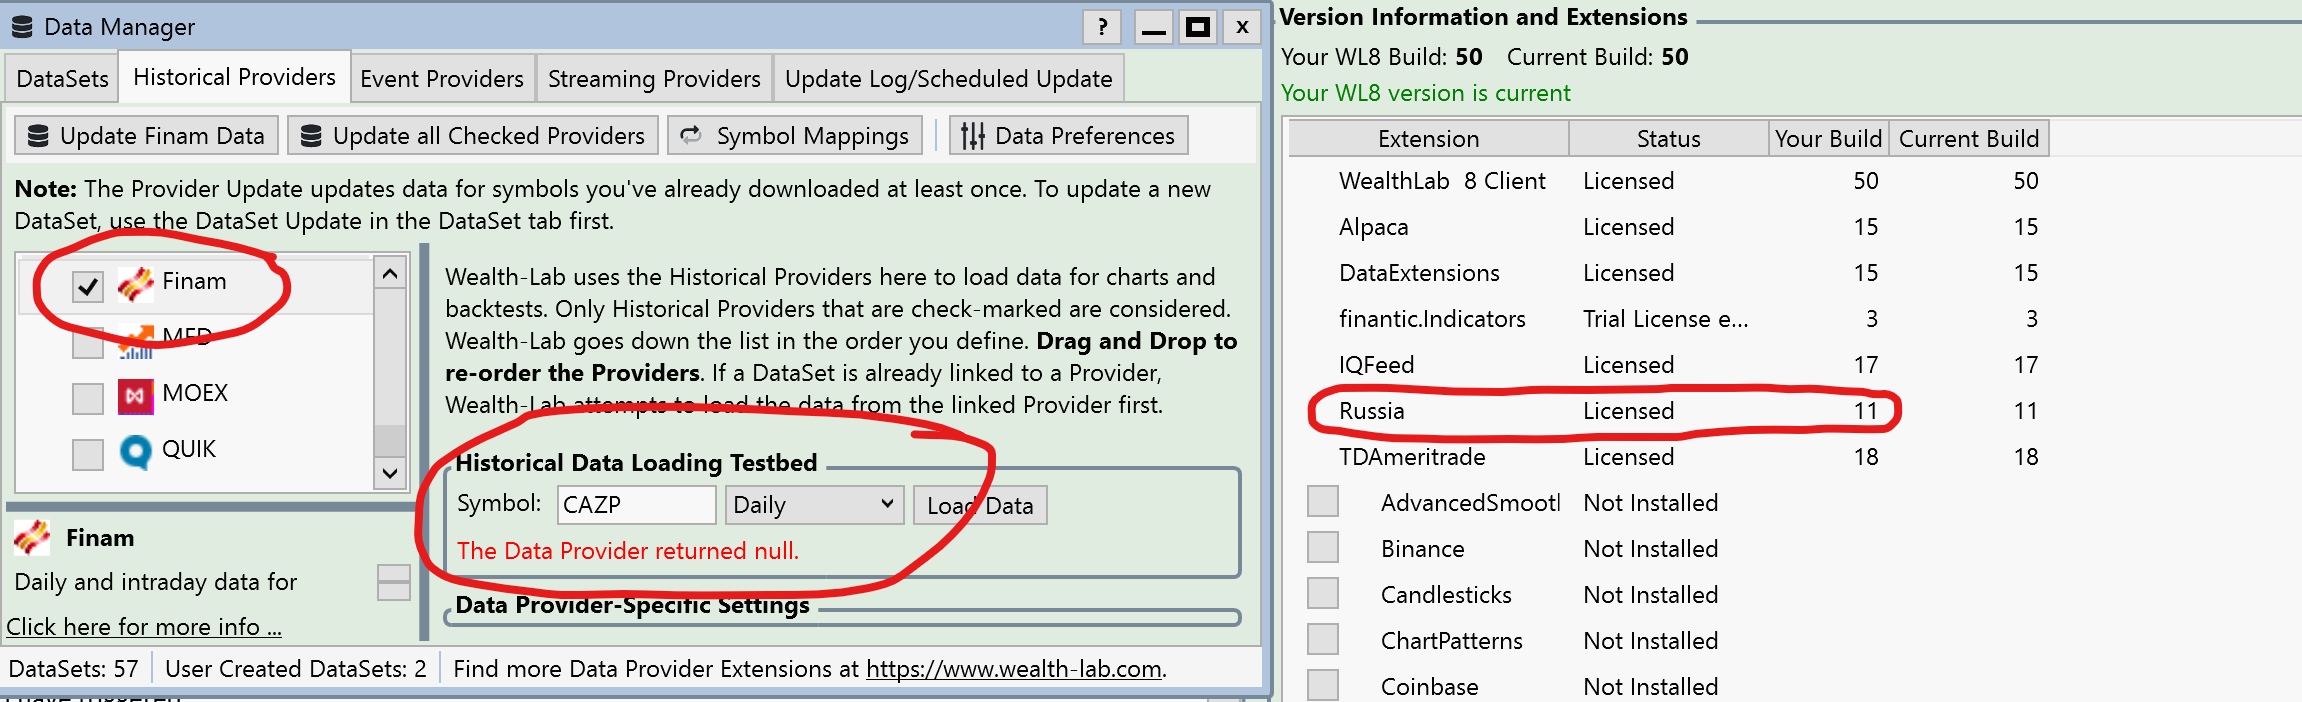Click the Your Build column header
The width and height of the screenshot is (2302, 702).
click(1828, 138)
